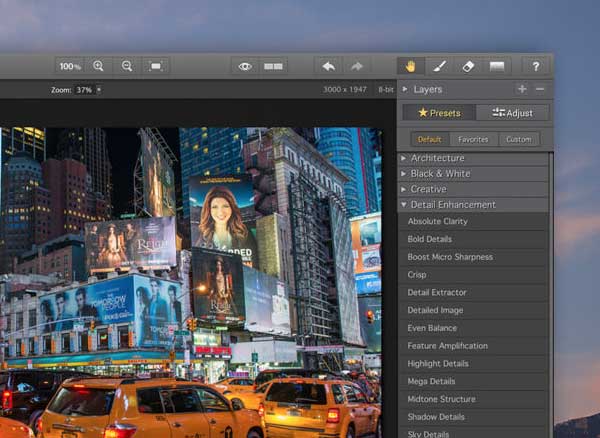The height and width of the screenshot is (438, 600).
Task: Set the view to 100% zoom
Action: click(69, 66)
